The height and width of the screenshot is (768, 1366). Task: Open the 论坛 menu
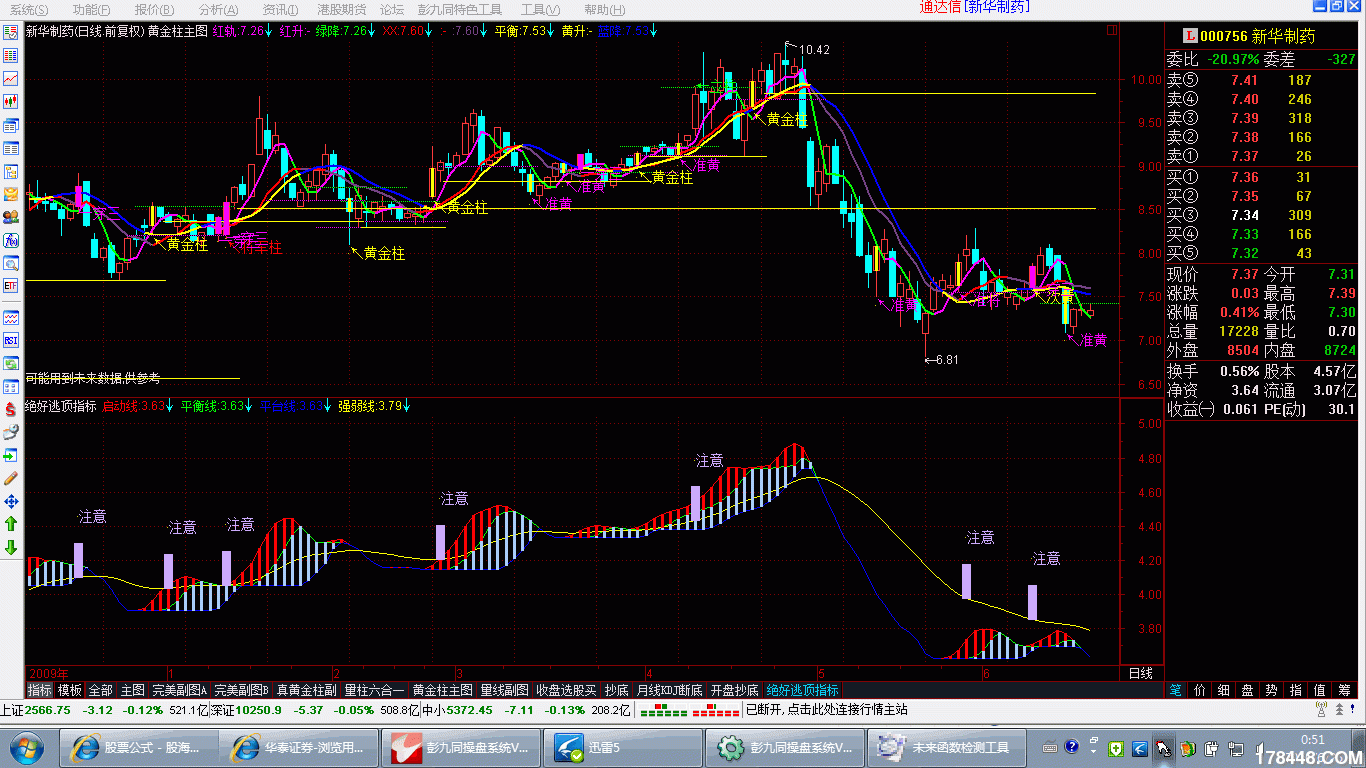click(391, 8)
